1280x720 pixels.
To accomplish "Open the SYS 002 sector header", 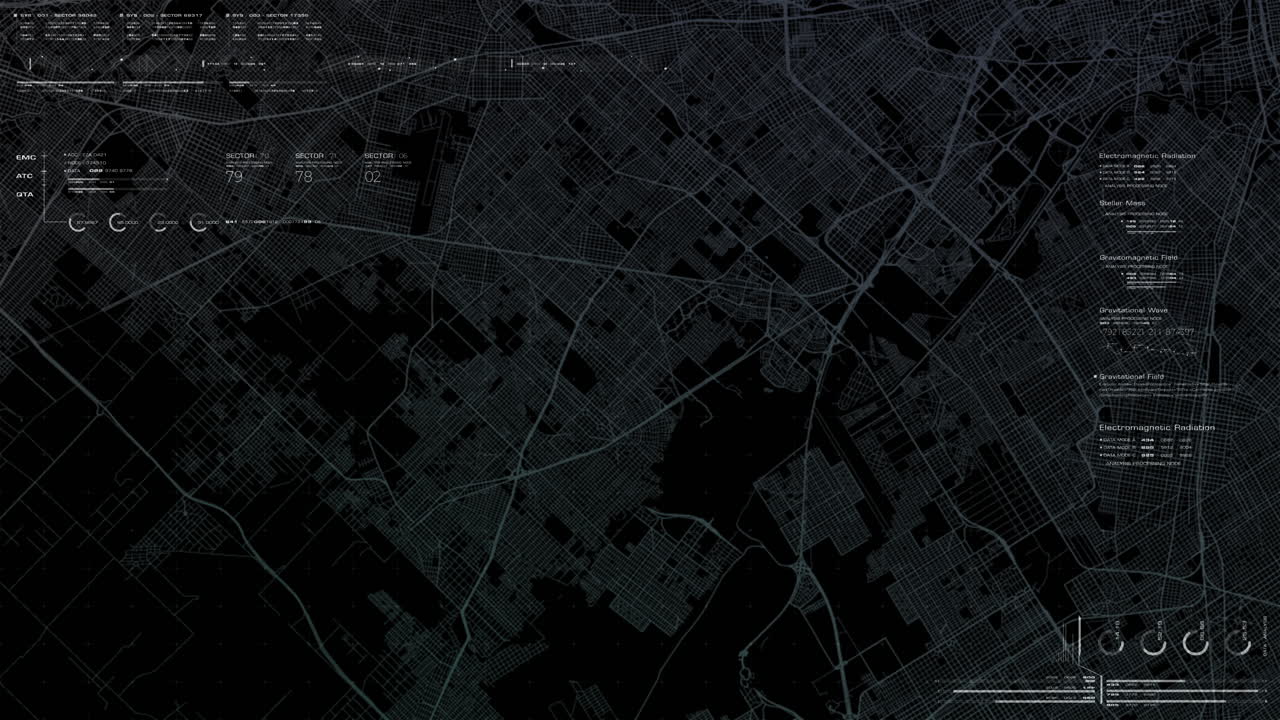I will 165,16.
